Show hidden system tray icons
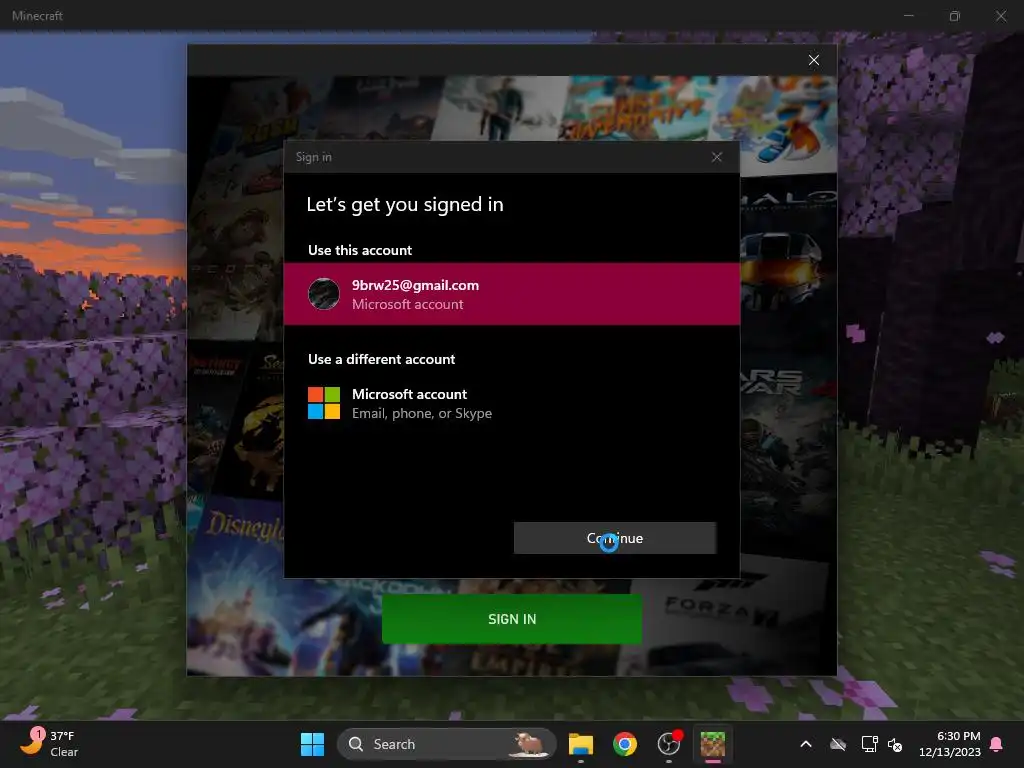 pyautogui.click(x=806, y=744)
